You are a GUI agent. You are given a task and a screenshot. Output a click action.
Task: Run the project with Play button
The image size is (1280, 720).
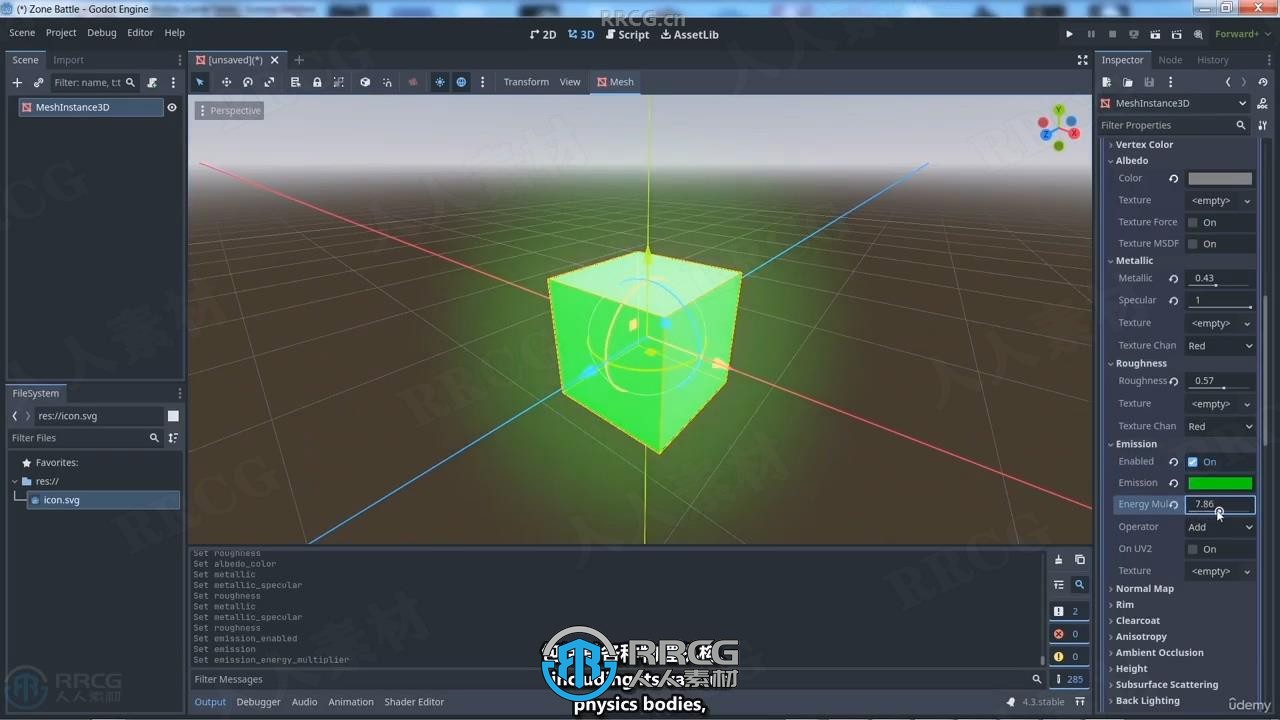(x=1069, y=34)
